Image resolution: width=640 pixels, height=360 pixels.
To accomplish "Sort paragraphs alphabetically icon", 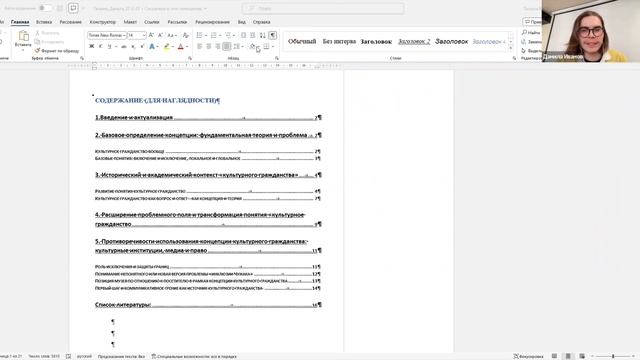I will (x=262, y=36).
